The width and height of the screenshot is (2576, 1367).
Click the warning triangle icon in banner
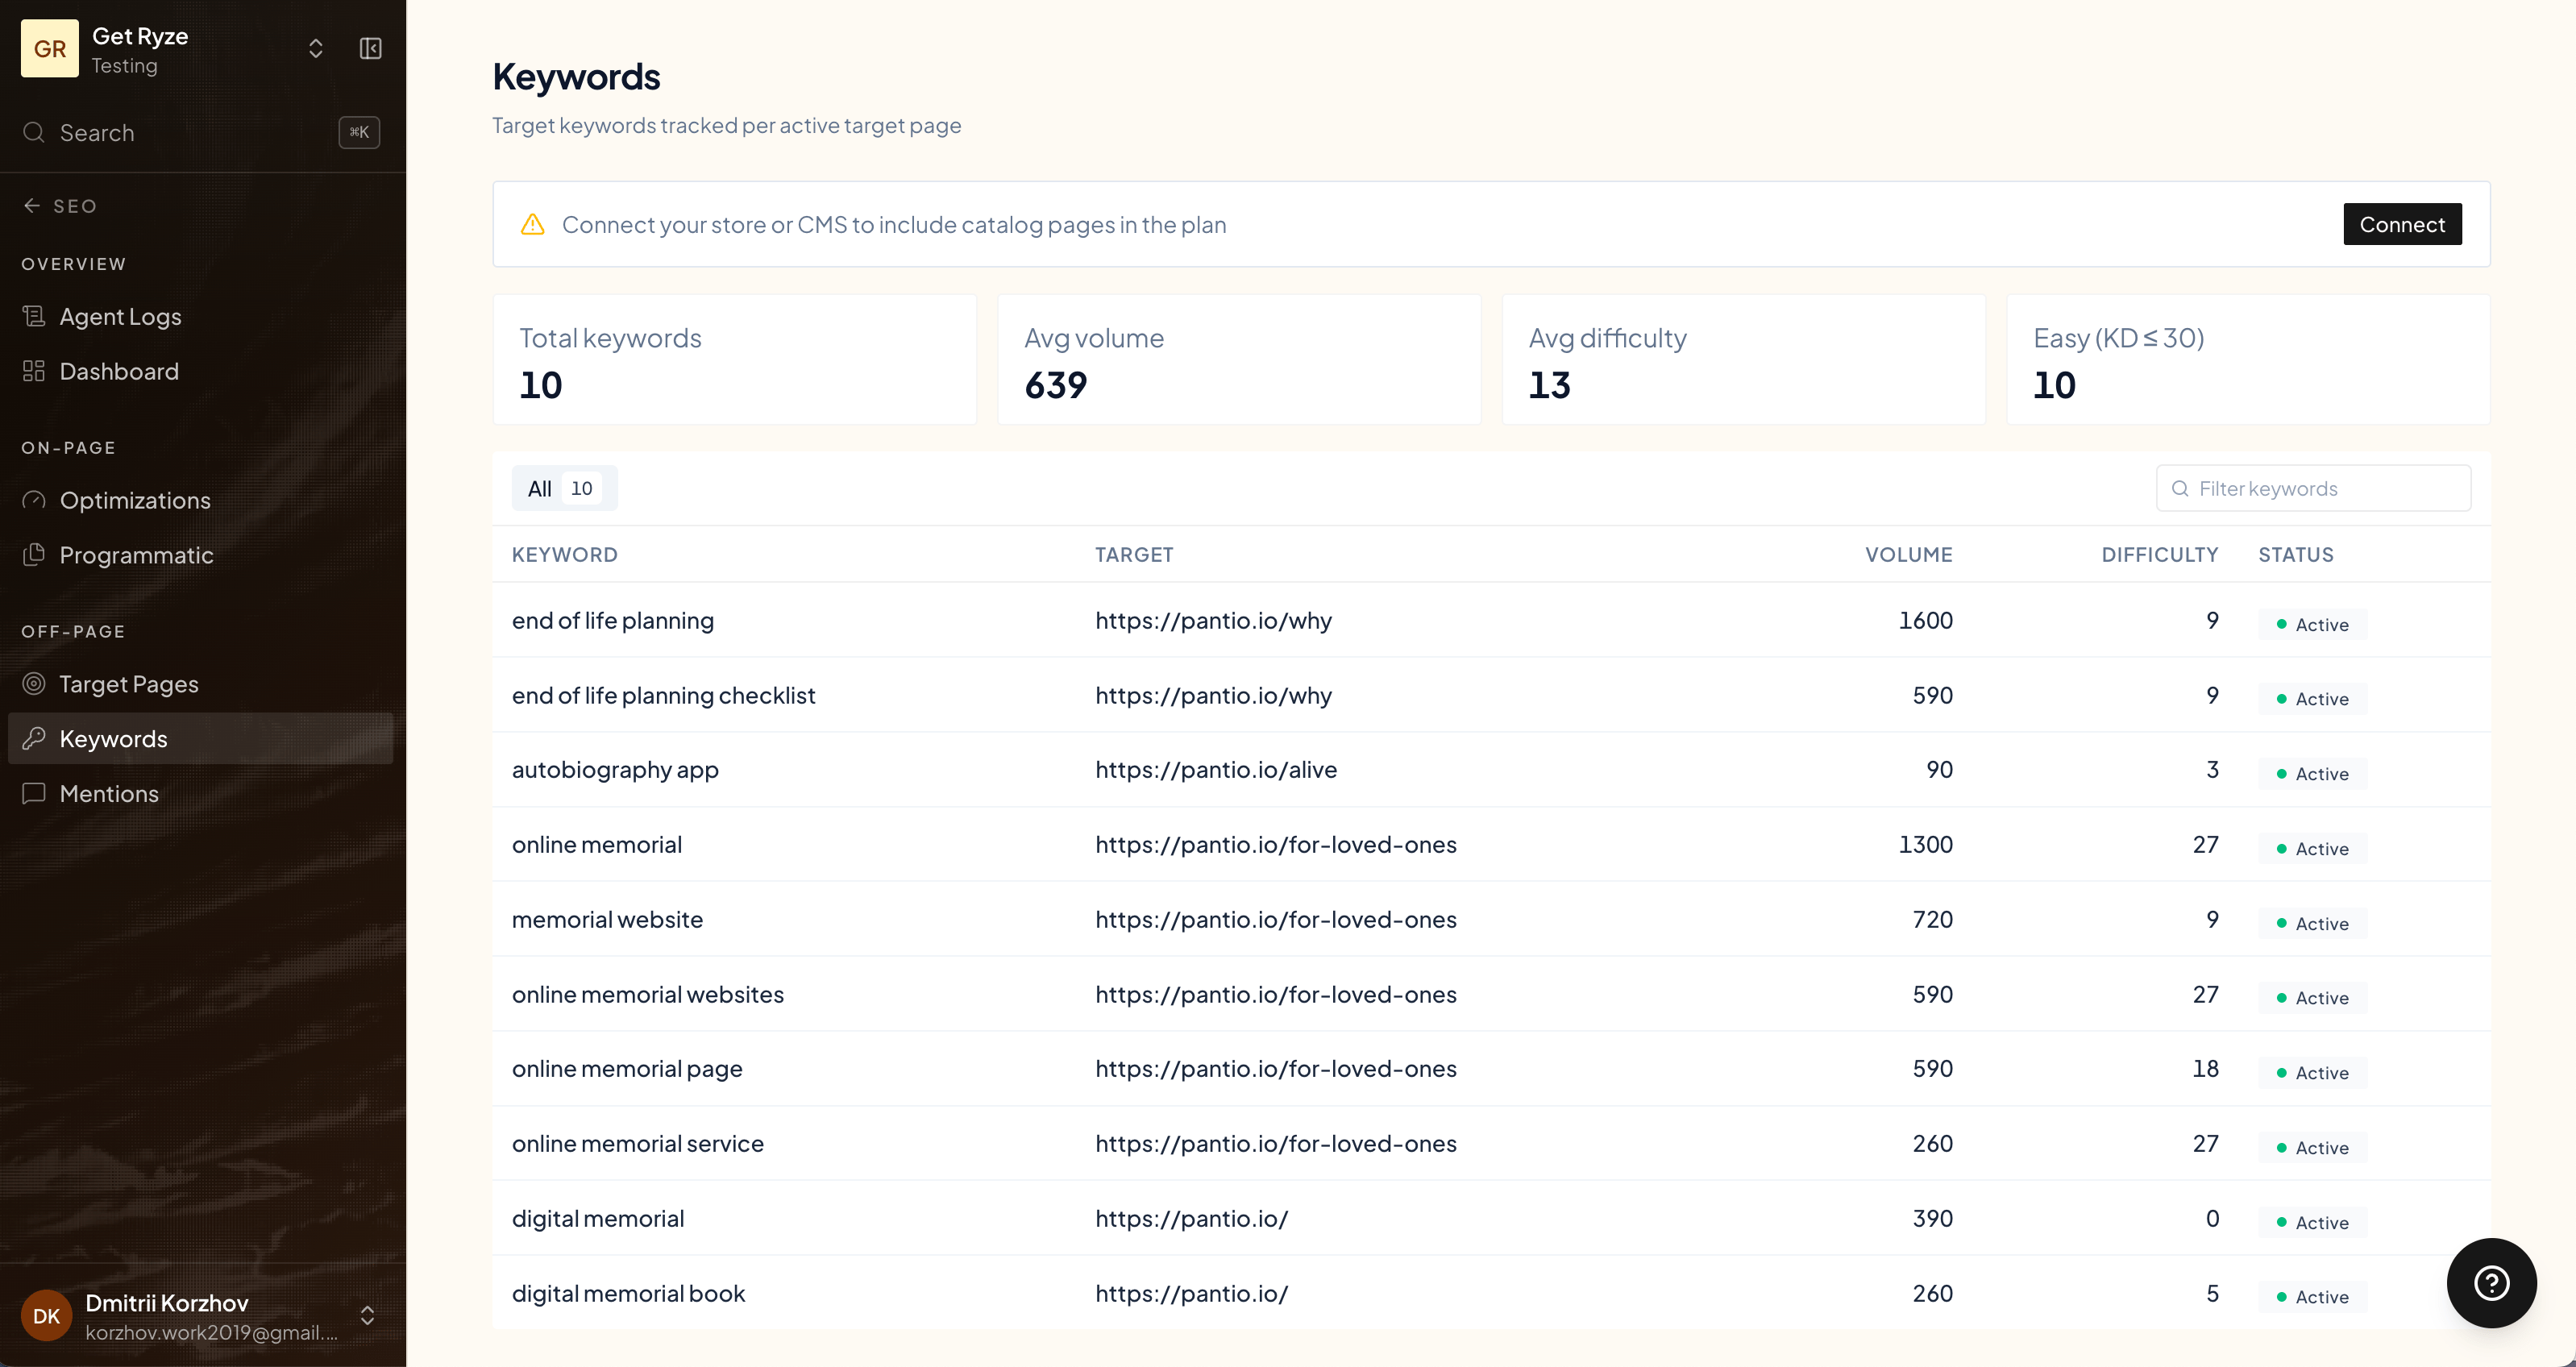tap(533, 224)
